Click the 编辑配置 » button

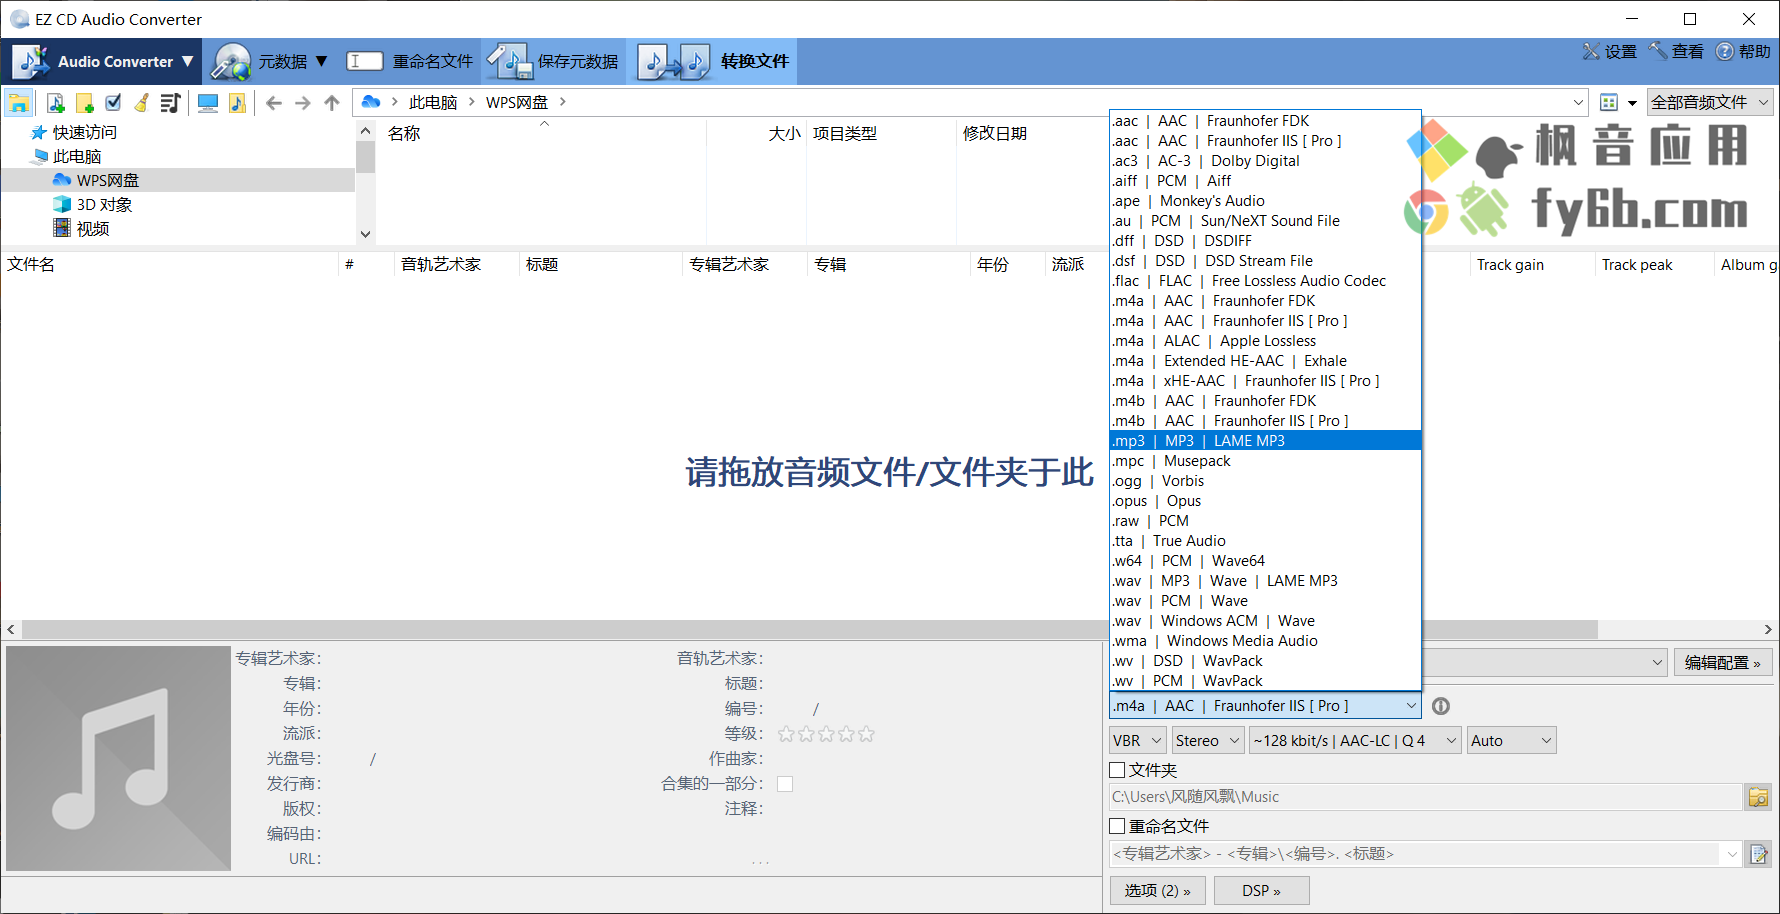pos(1722,662)
